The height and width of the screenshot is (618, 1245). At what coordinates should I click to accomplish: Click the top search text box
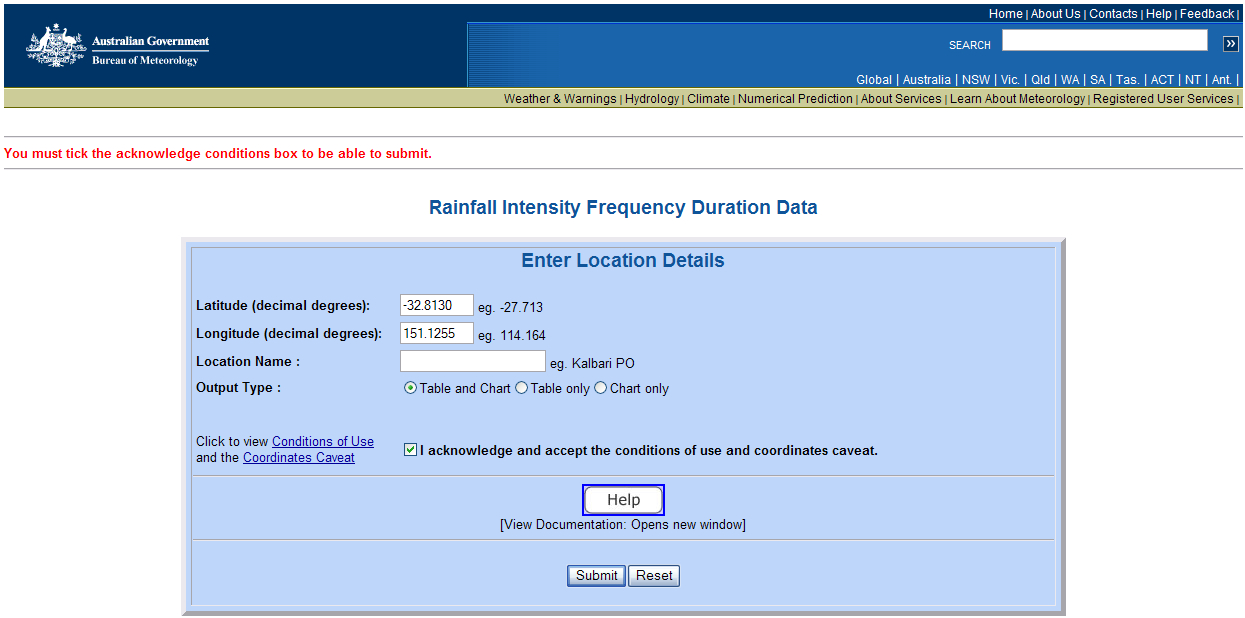point(1104,41)
